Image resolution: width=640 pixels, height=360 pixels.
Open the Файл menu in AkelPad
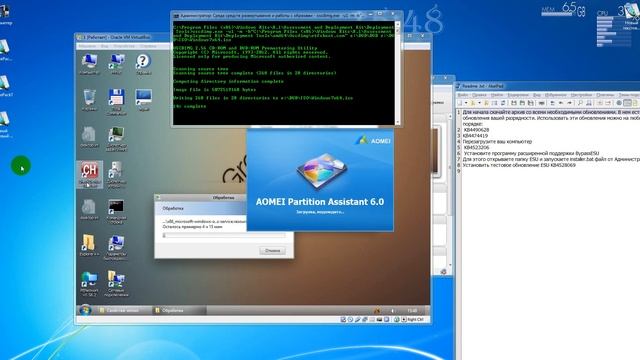[462, 95]
